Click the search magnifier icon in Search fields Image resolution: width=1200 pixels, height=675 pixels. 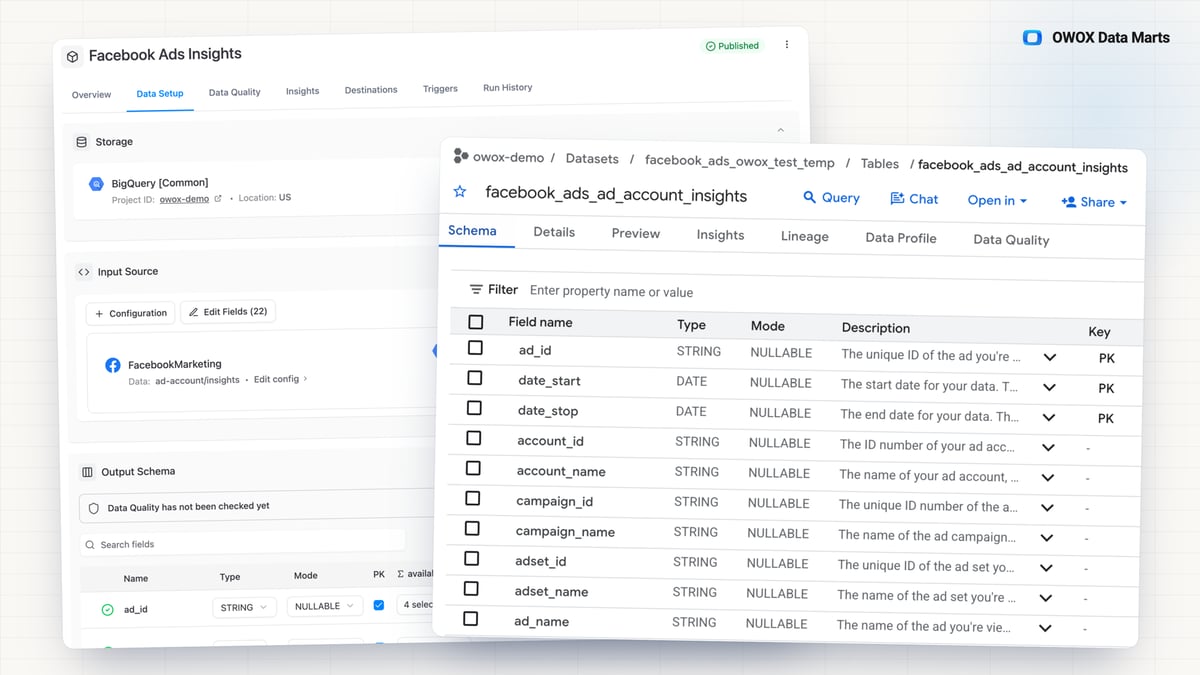(x=90, y=545)
